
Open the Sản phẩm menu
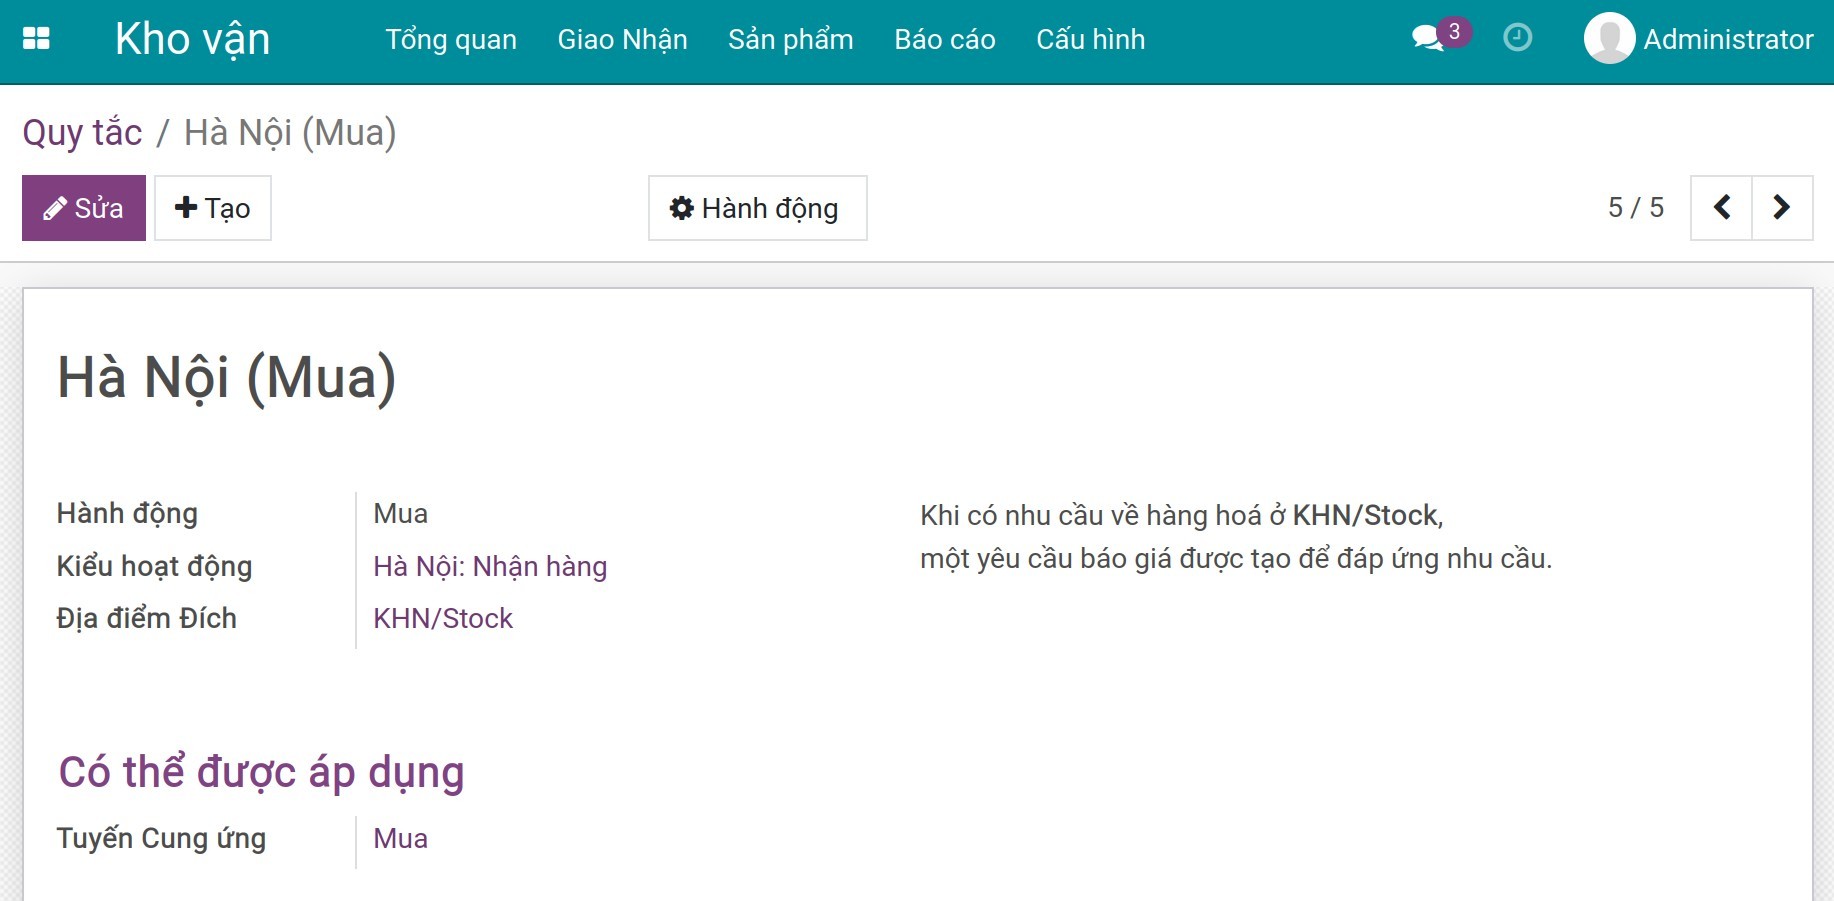click(x=791, y=40)
